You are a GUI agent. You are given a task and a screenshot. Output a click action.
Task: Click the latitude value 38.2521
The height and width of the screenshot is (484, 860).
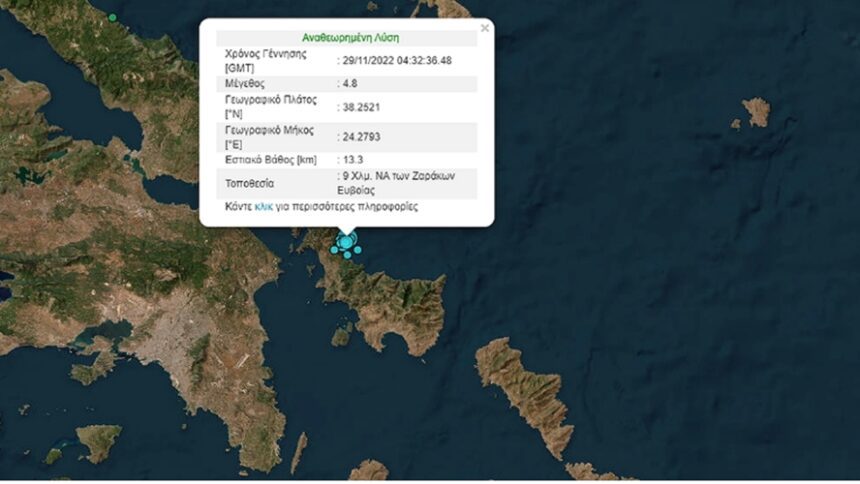(x=361, y=107)
